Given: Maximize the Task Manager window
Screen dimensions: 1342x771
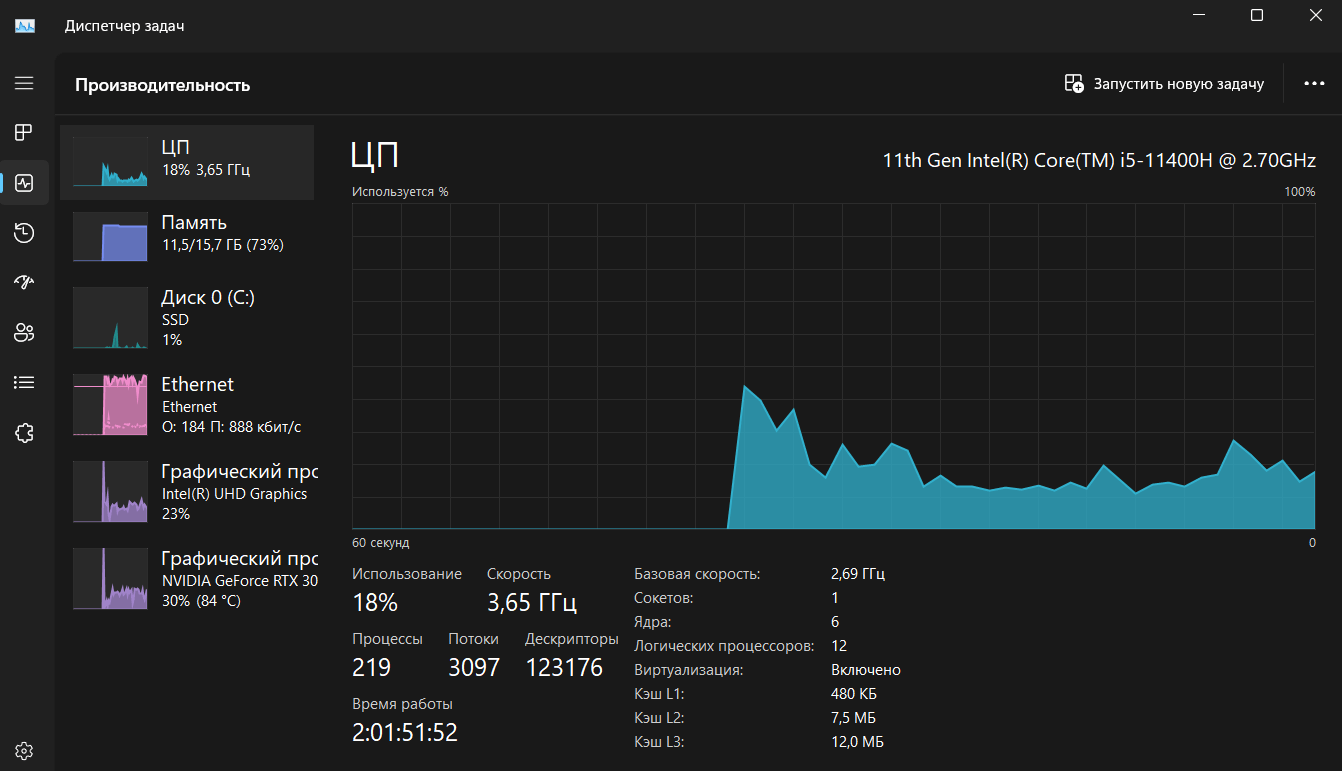Looking at the screenshot, I should pyautogui.click(x=1257, y=15).
